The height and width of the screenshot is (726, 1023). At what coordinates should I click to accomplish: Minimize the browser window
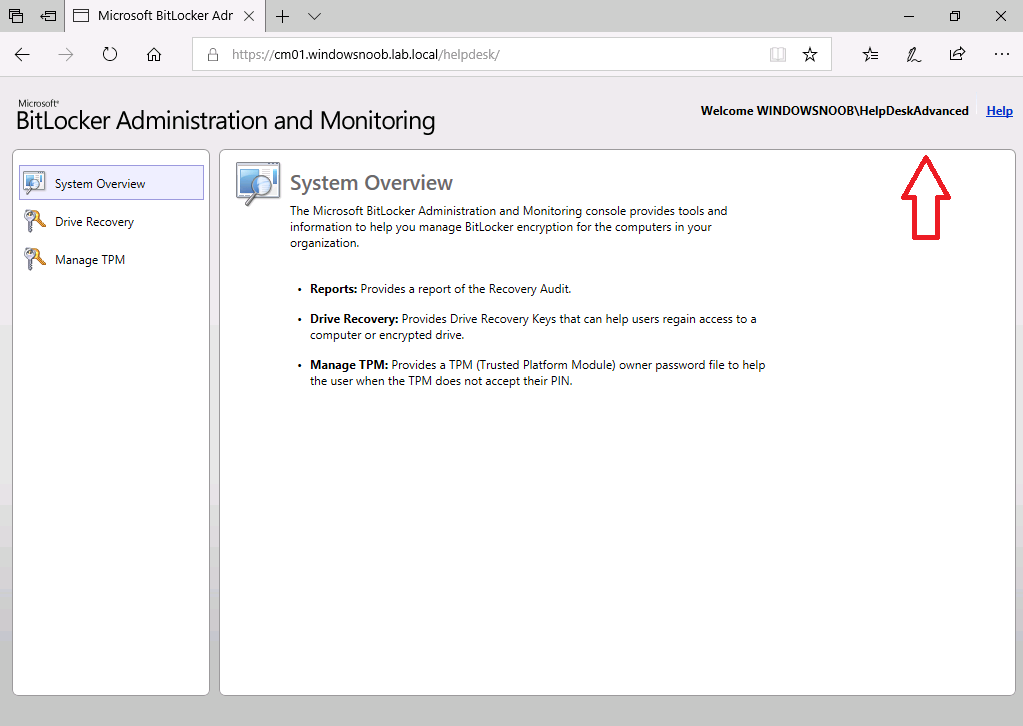(x=909, y=16)
